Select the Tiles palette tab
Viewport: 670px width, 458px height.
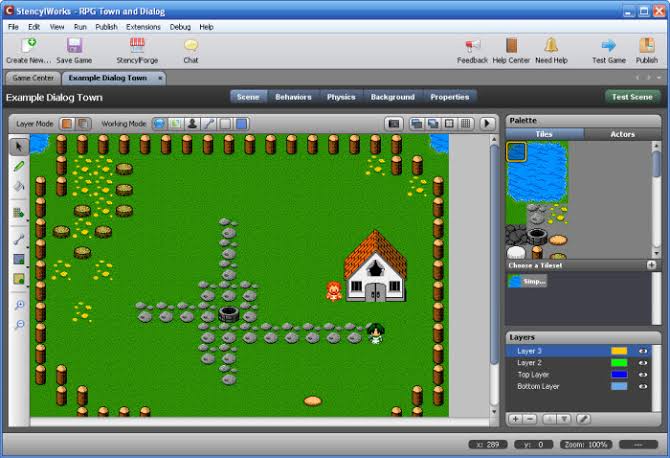(544, 134)
